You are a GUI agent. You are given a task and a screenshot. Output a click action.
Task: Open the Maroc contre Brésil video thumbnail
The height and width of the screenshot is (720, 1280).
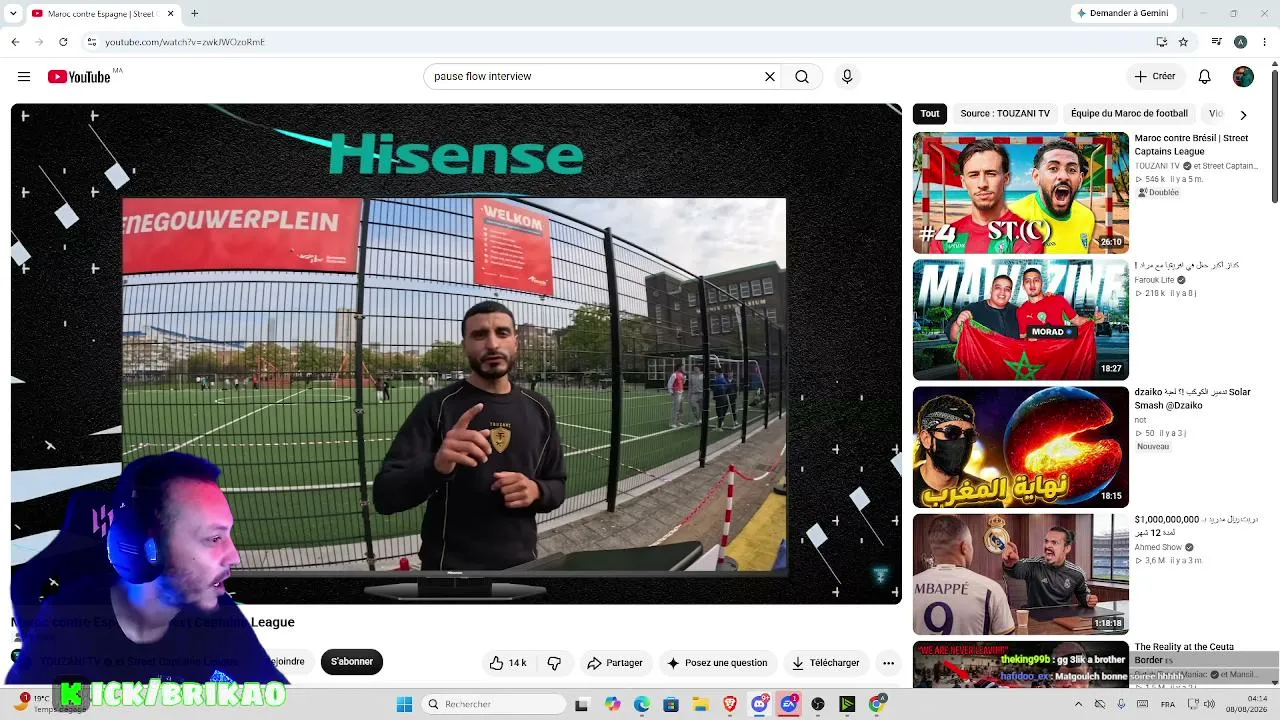tap(1020, 193)
